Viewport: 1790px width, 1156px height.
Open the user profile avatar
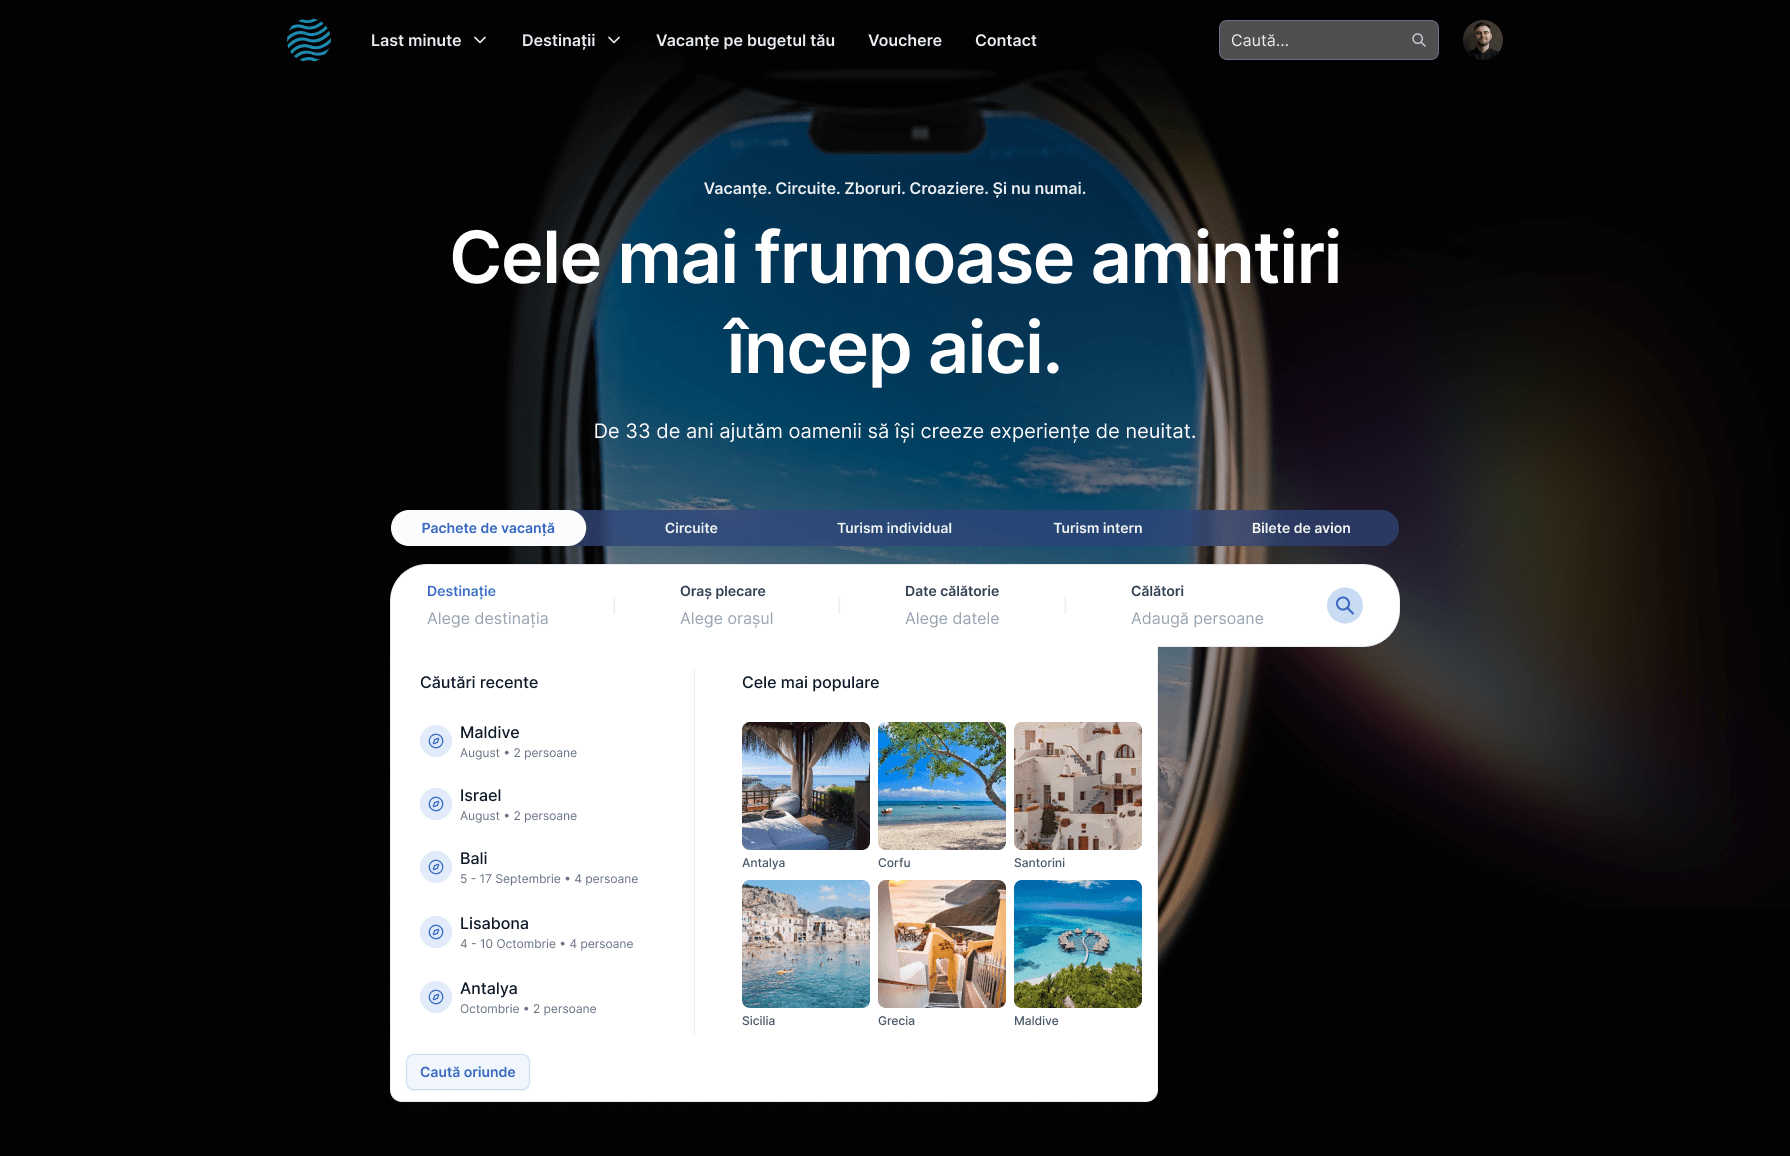tap(1482, 40)
